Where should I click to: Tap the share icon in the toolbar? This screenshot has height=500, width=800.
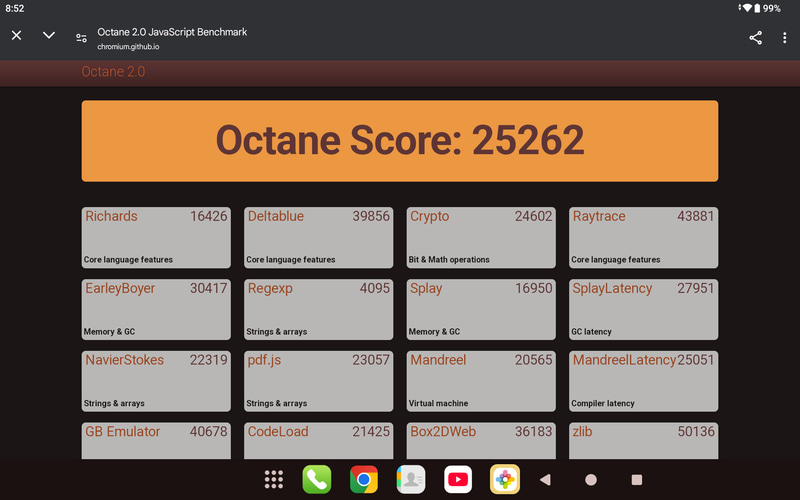pyautogui.click(x=756, y=38)
